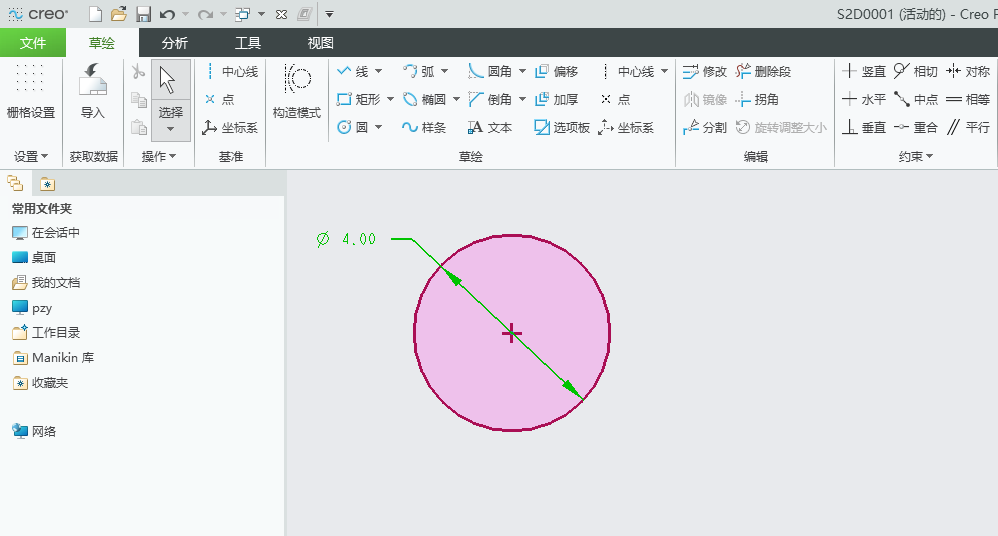
Task: Expand the Rectangle tool dropdown arrow
Action: click(390, 99)
